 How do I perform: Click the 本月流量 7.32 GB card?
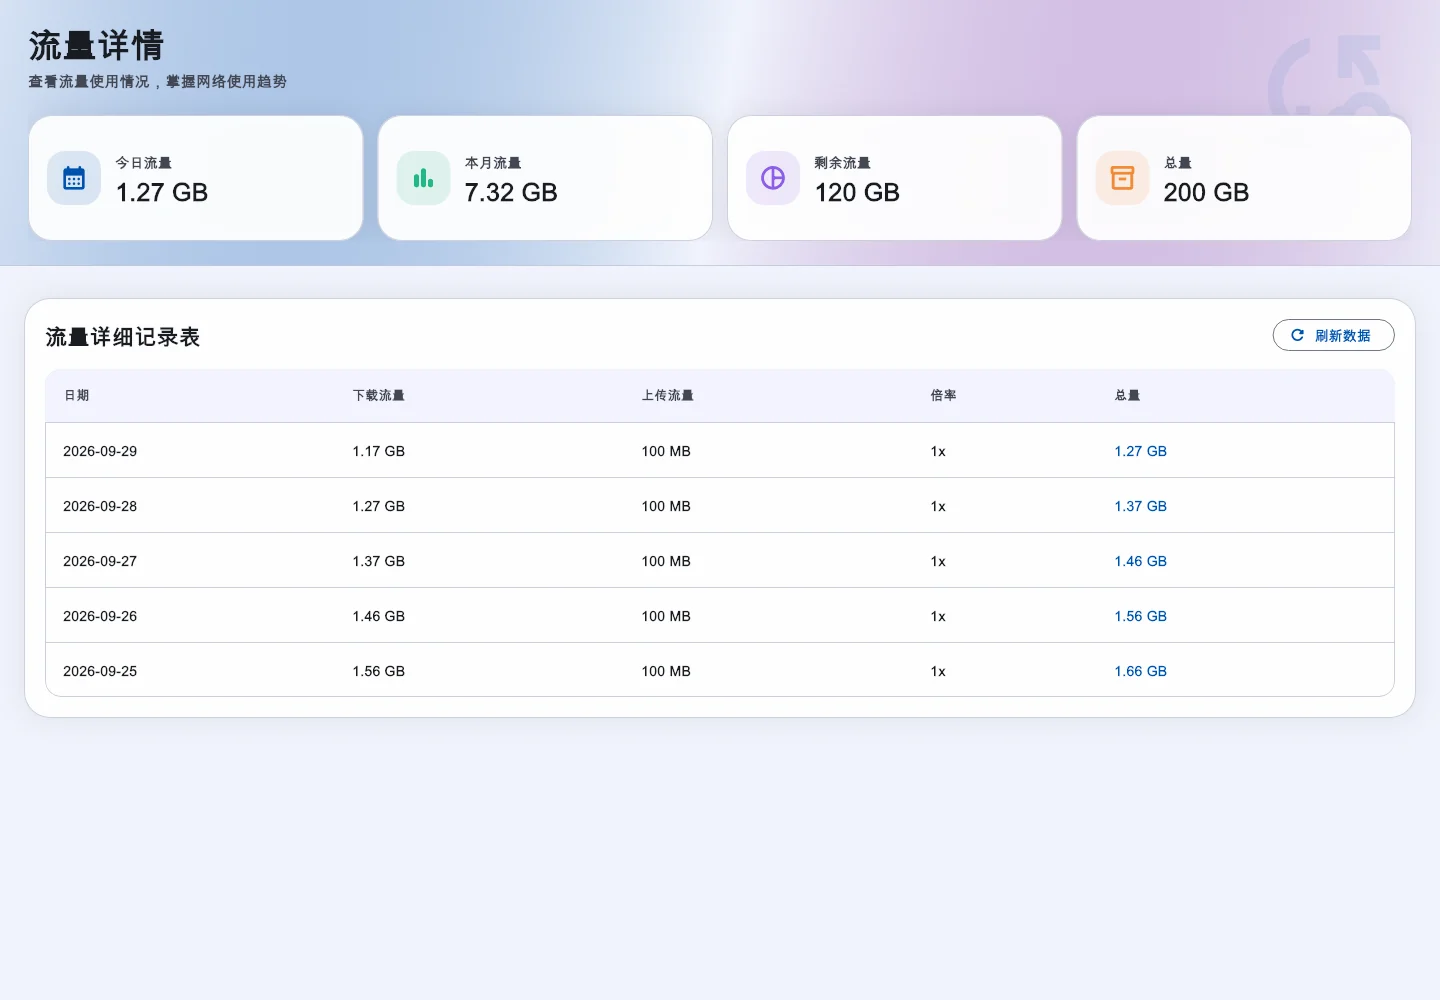[545, 178]
